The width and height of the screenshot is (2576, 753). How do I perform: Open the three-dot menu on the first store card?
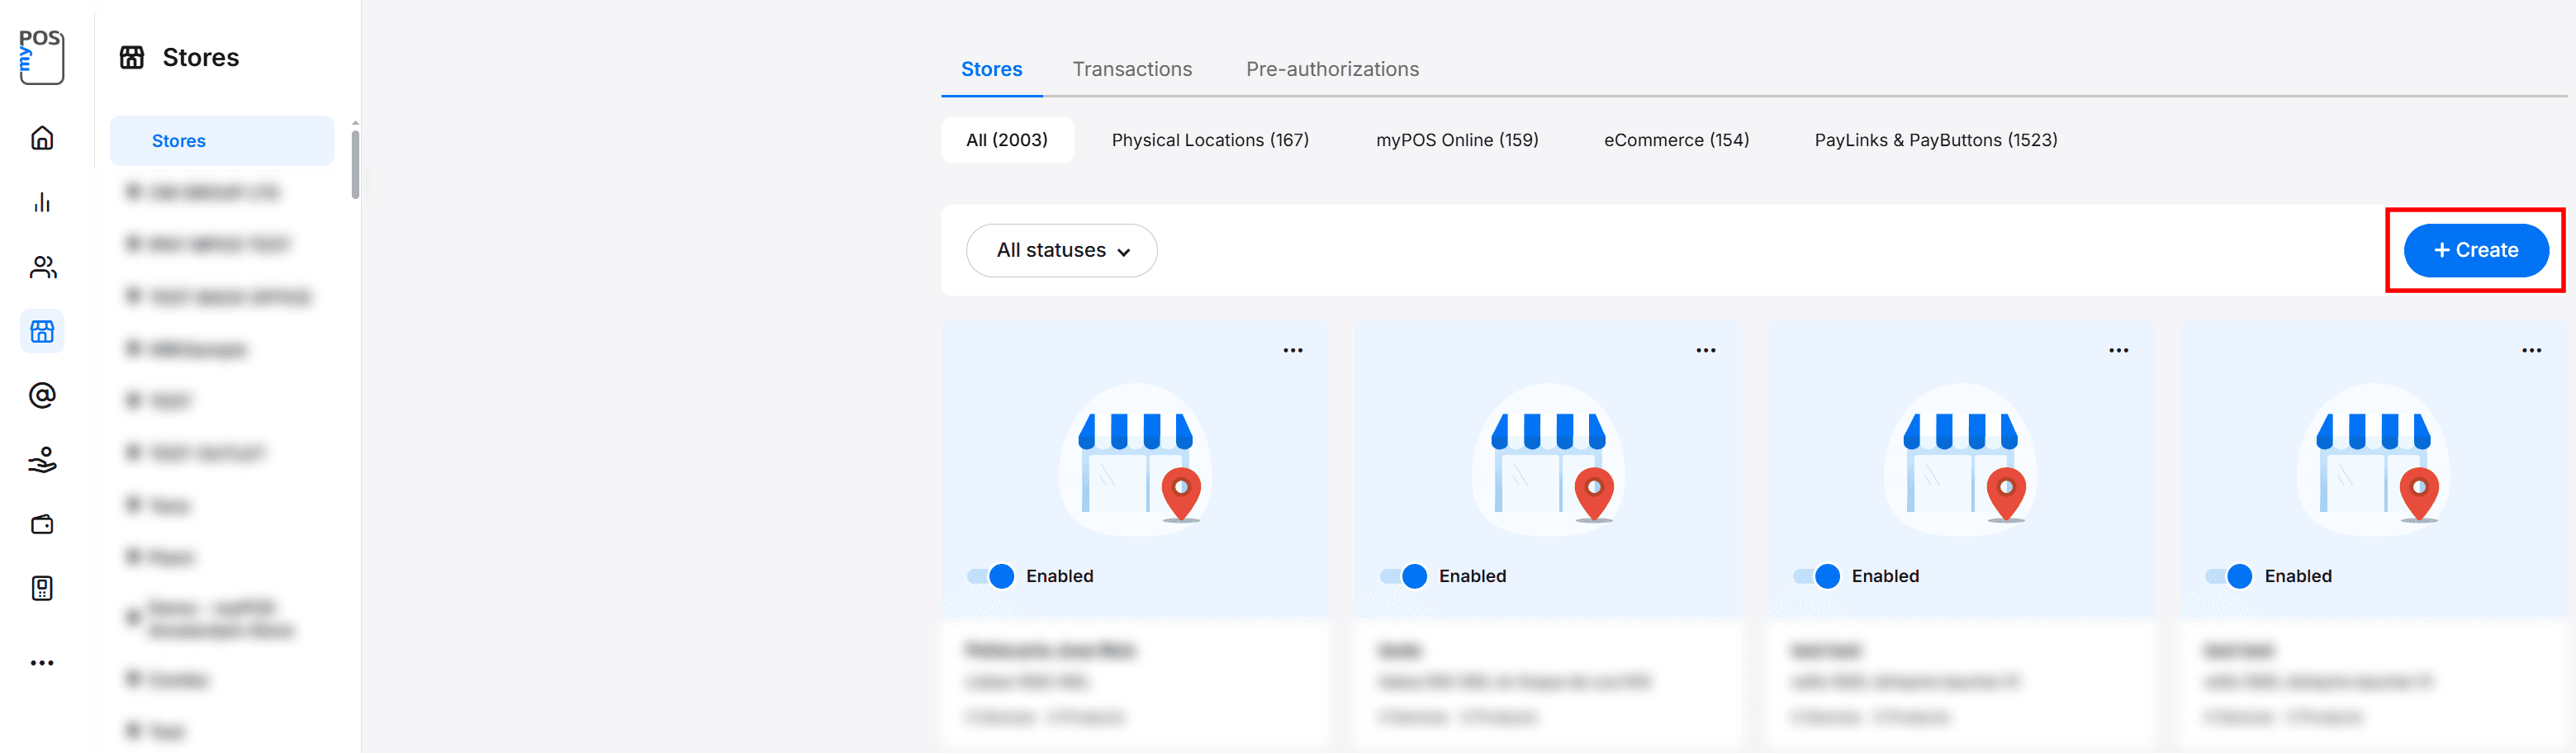(x=1293, y=349)
